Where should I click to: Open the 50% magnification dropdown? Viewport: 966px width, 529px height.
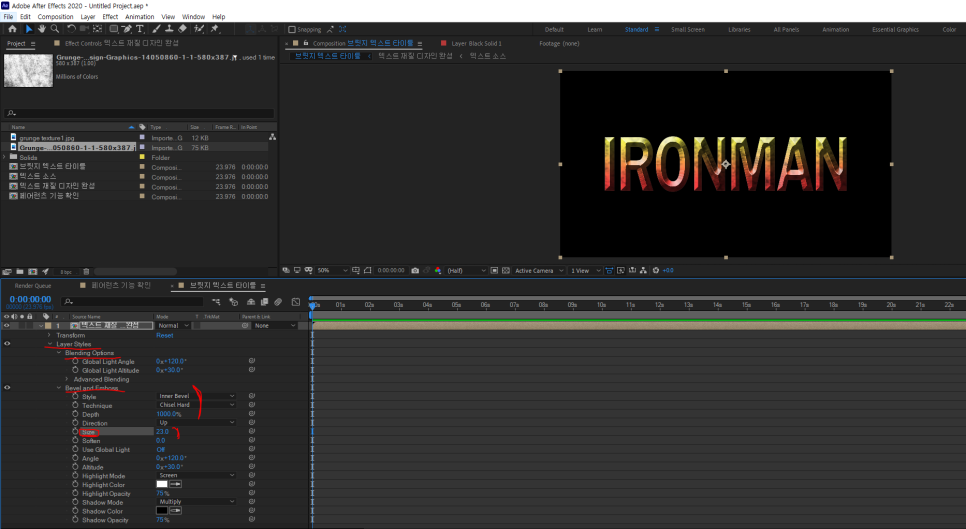click(x=333, y=270)
